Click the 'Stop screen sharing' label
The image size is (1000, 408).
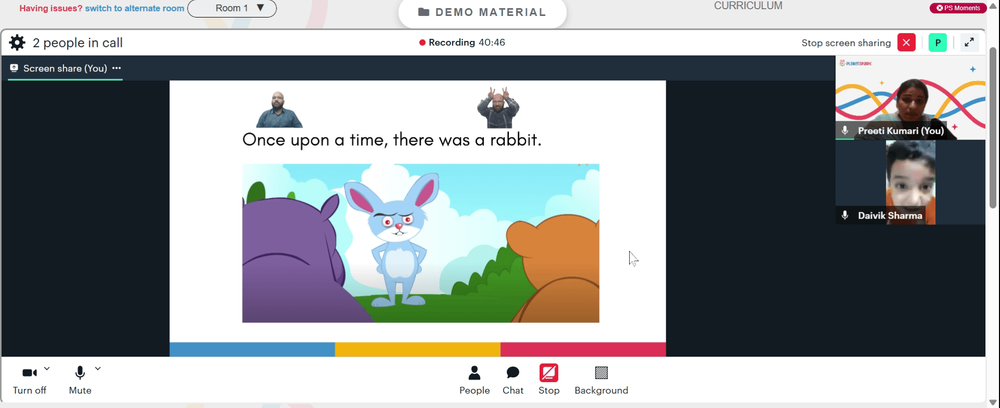point(846,43)
